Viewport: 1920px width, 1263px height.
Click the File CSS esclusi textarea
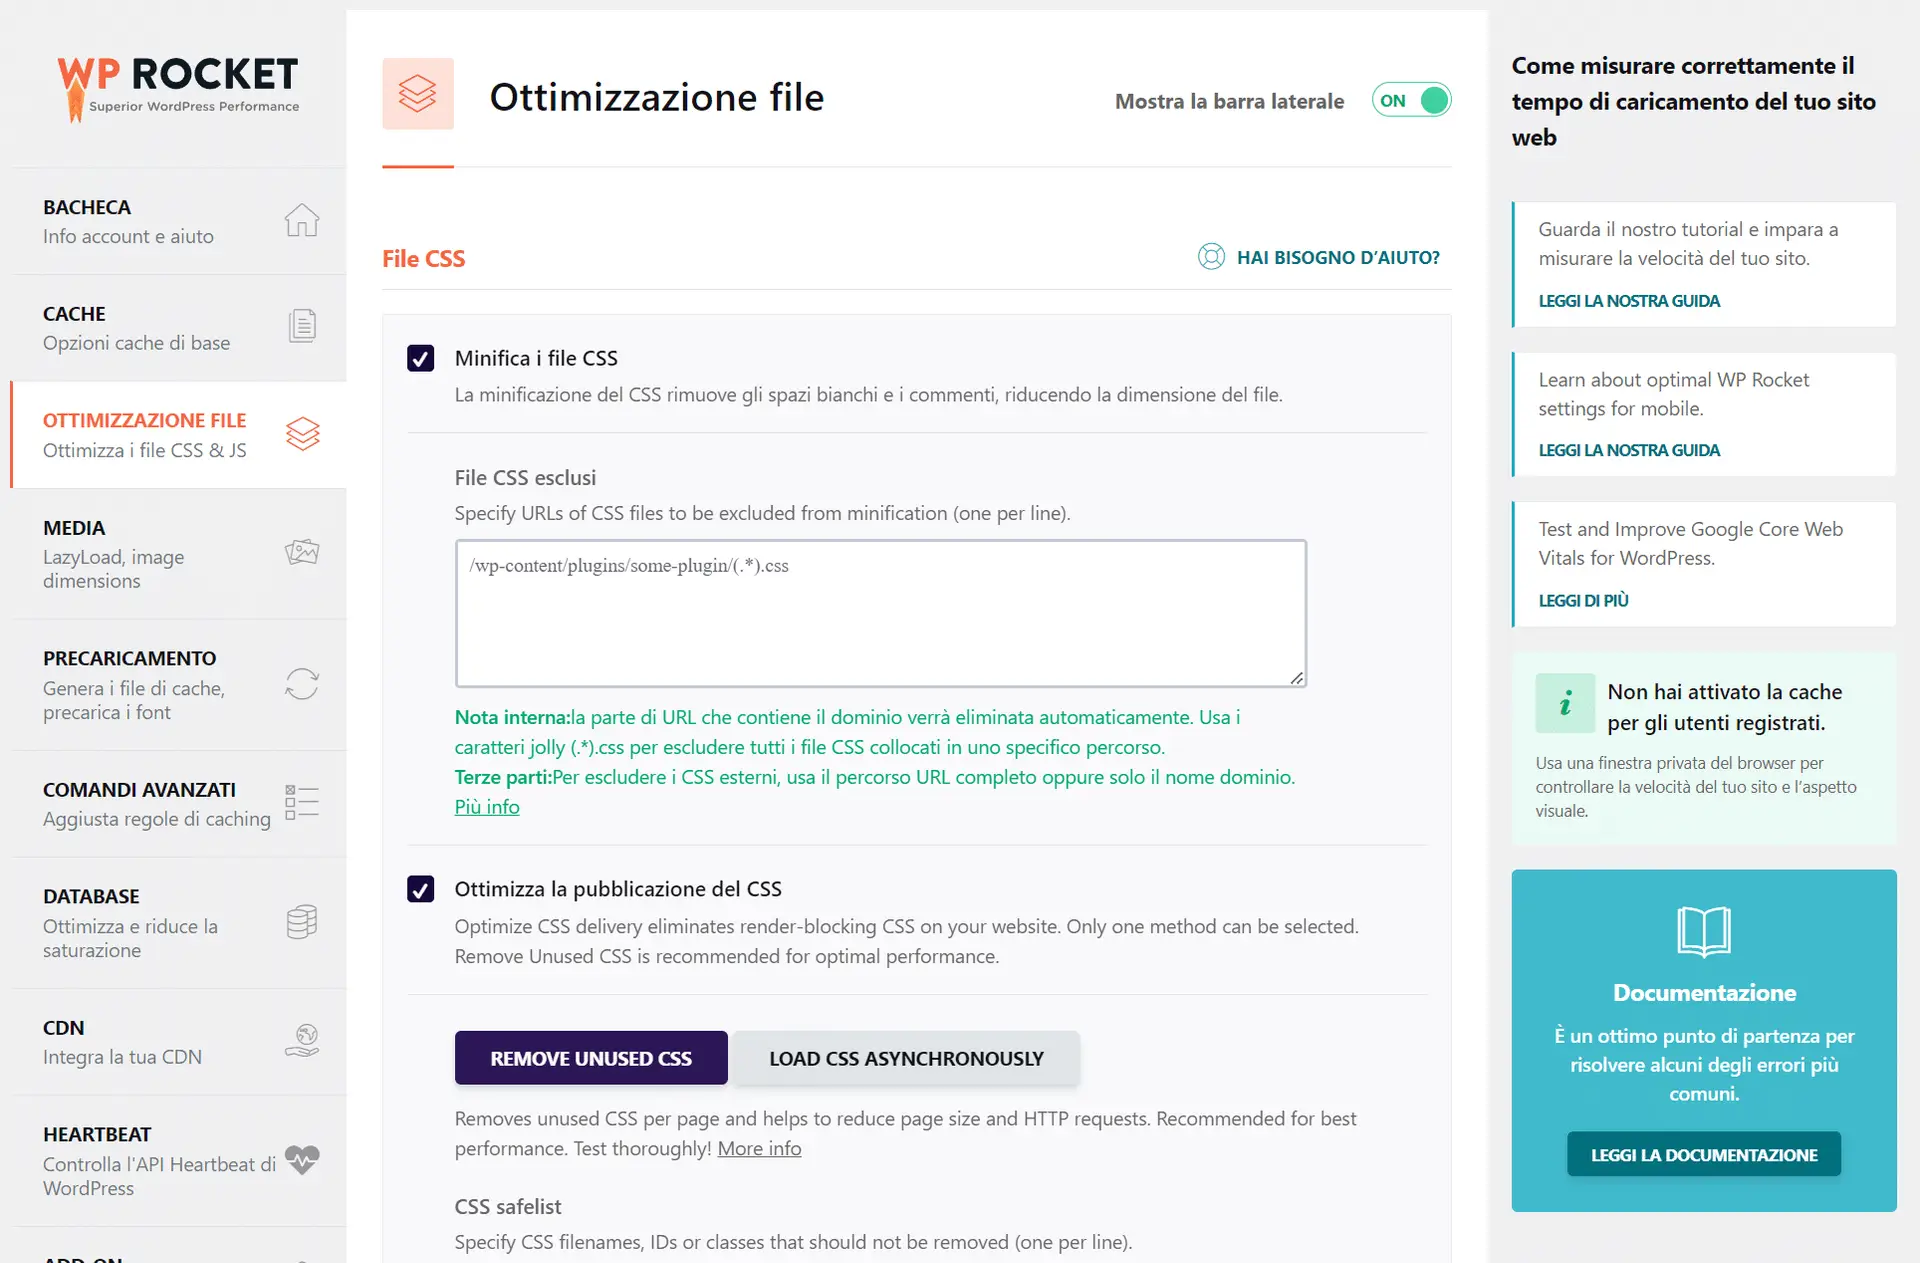pyautogui.click(x=881, y=613)
